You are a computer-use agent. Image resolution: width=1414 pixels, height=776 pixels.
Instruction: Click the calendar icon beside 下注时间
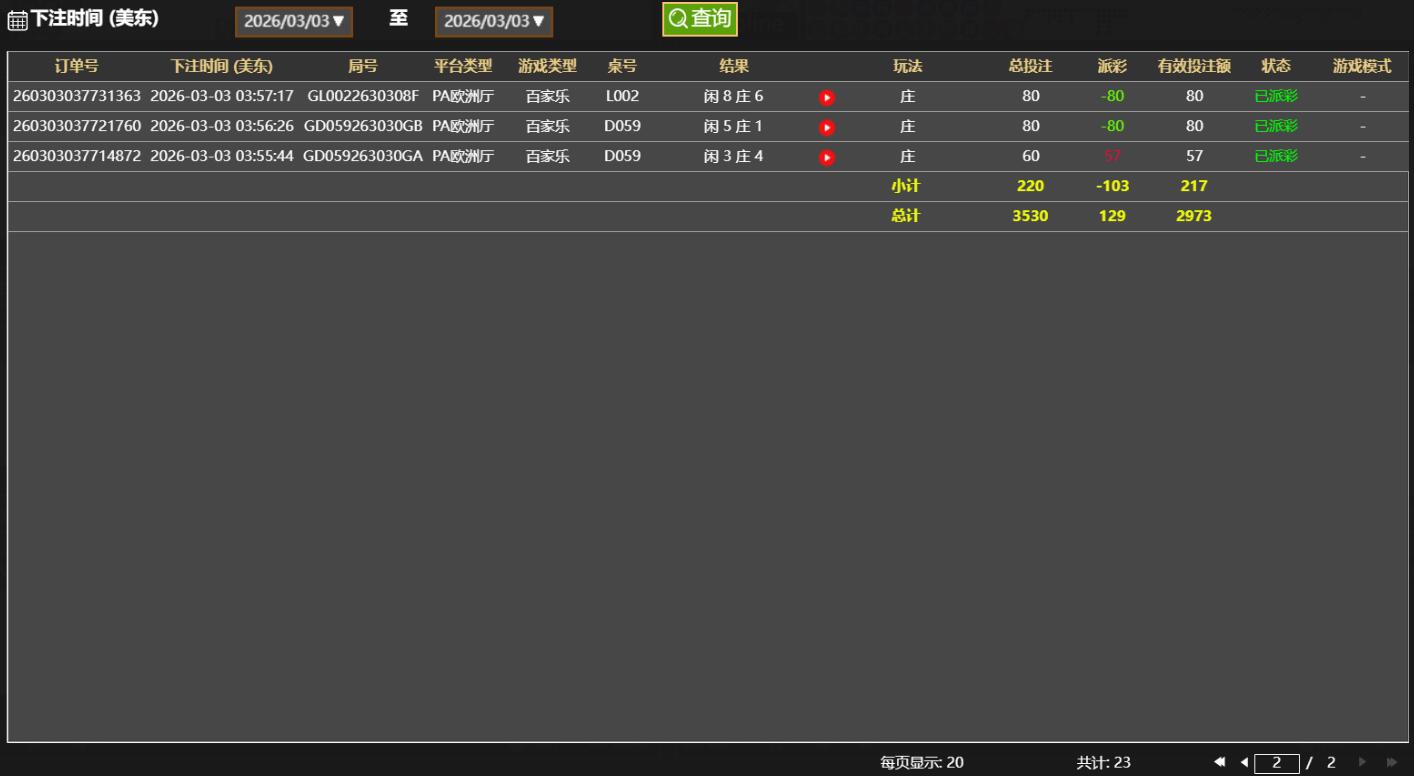click(17, 21)
